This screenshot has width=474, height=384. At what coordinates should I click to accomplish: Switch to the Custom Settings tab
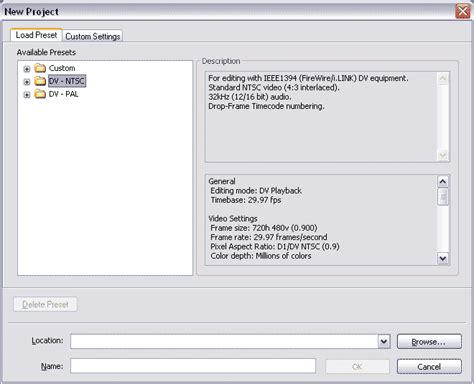click(93, 36)
